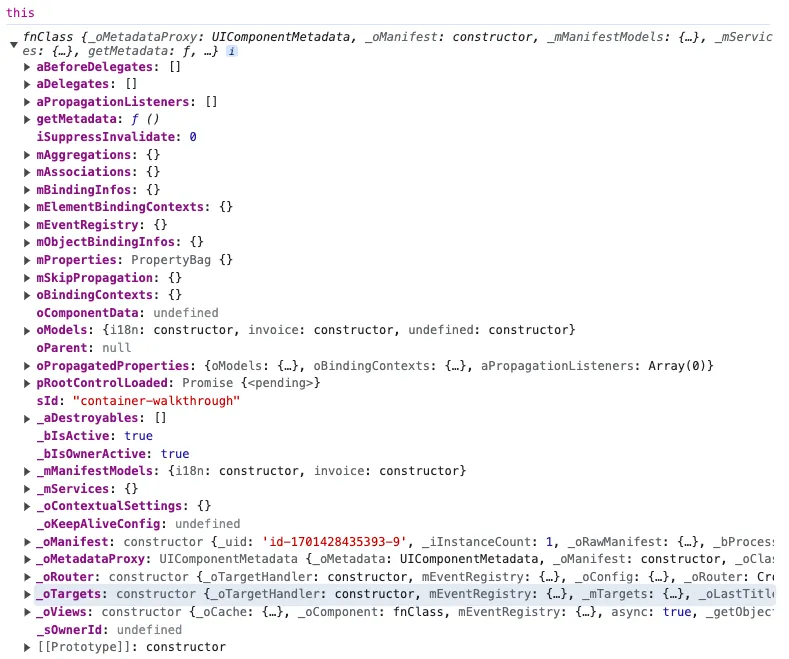The height and width of the screenshot is (659, 789).
Task: Expand mProperties PropertyBag
Action: [x=27, y=260]
